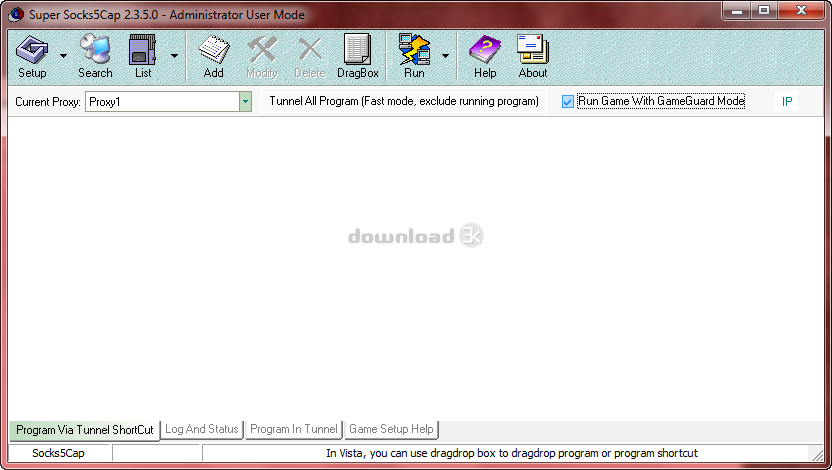Maximize the Super Socks5Cap window
Image resolution: width=832 pixels, height=470 pixels.
pyautogui.click(x=764, y=10)
